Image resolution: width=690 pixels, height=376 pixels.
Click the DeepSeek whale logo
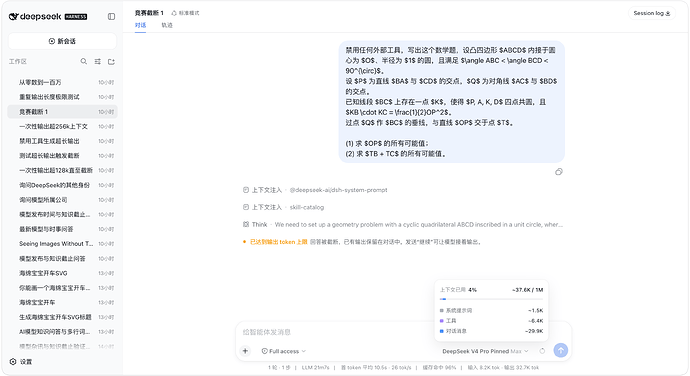pyautogui.click(x=14, y=17)
